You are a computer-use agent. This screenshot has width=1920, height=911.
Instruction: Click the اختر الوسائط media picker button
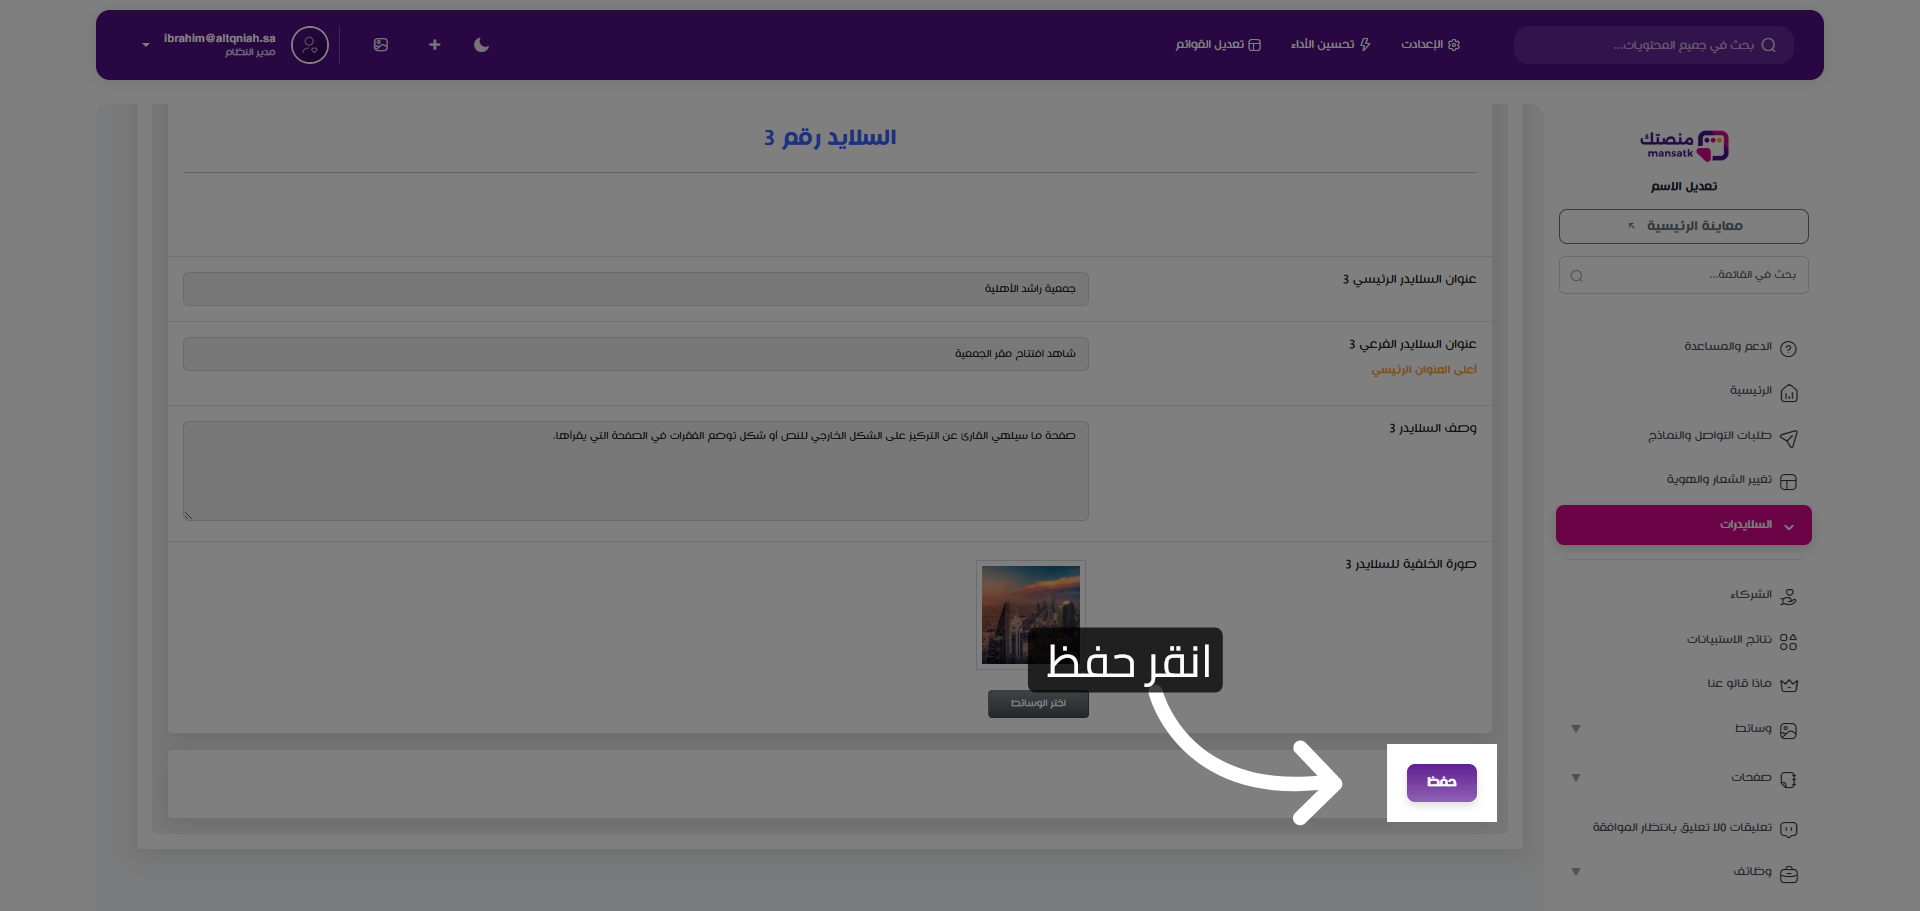(1038, 703)
